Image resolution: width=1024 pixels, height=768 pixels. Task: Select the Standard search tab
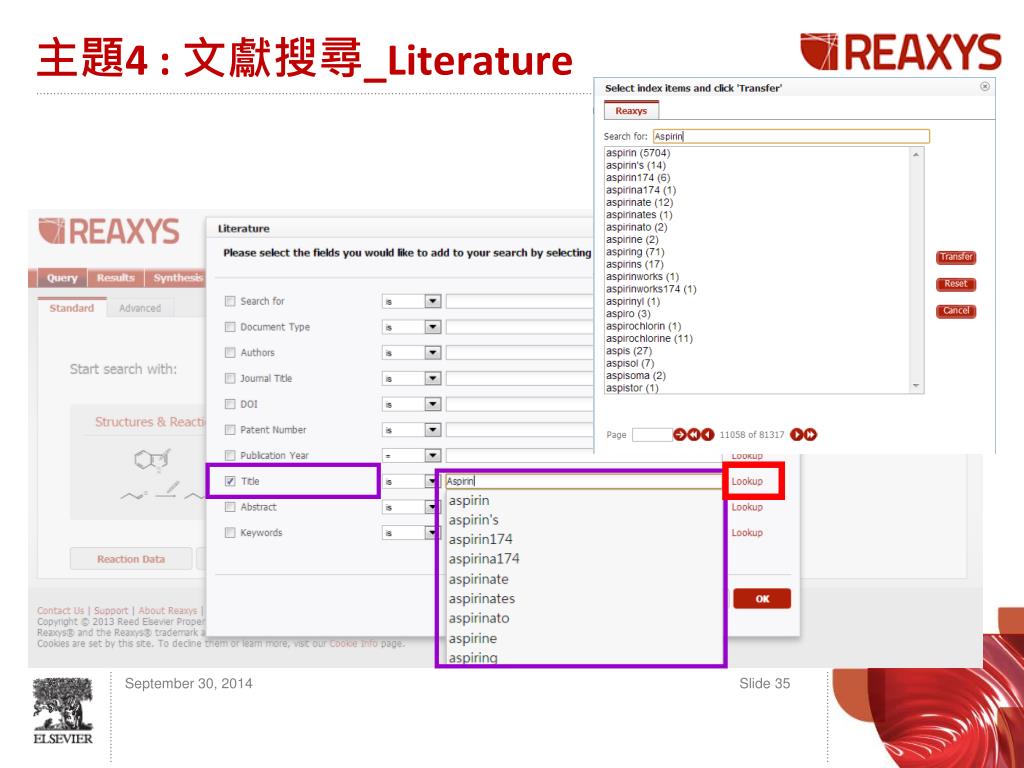click(x=72, y=308)
